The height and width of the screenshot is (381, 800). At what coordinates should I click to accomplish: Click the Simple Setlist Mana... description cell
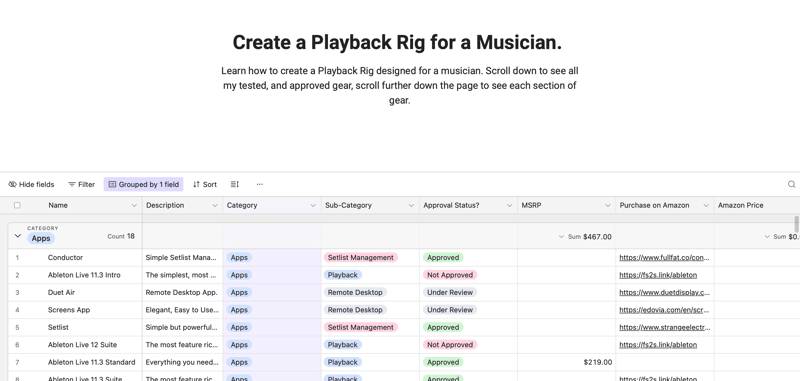(182, 258)
